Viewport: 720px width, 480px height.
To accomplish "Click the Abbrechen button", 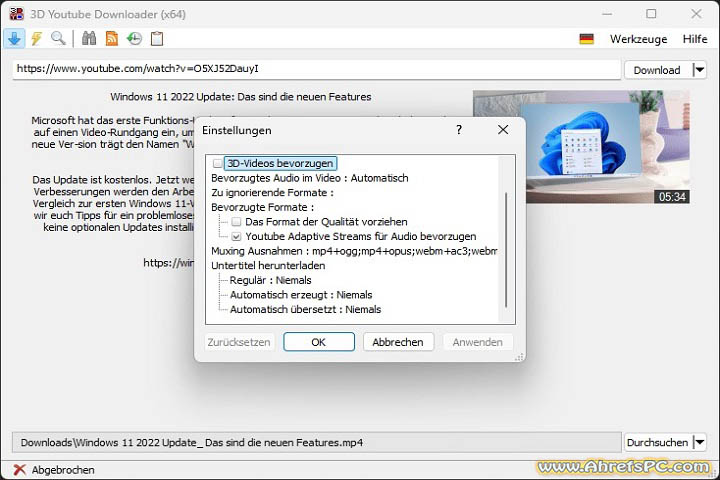I will pos(398,342).
